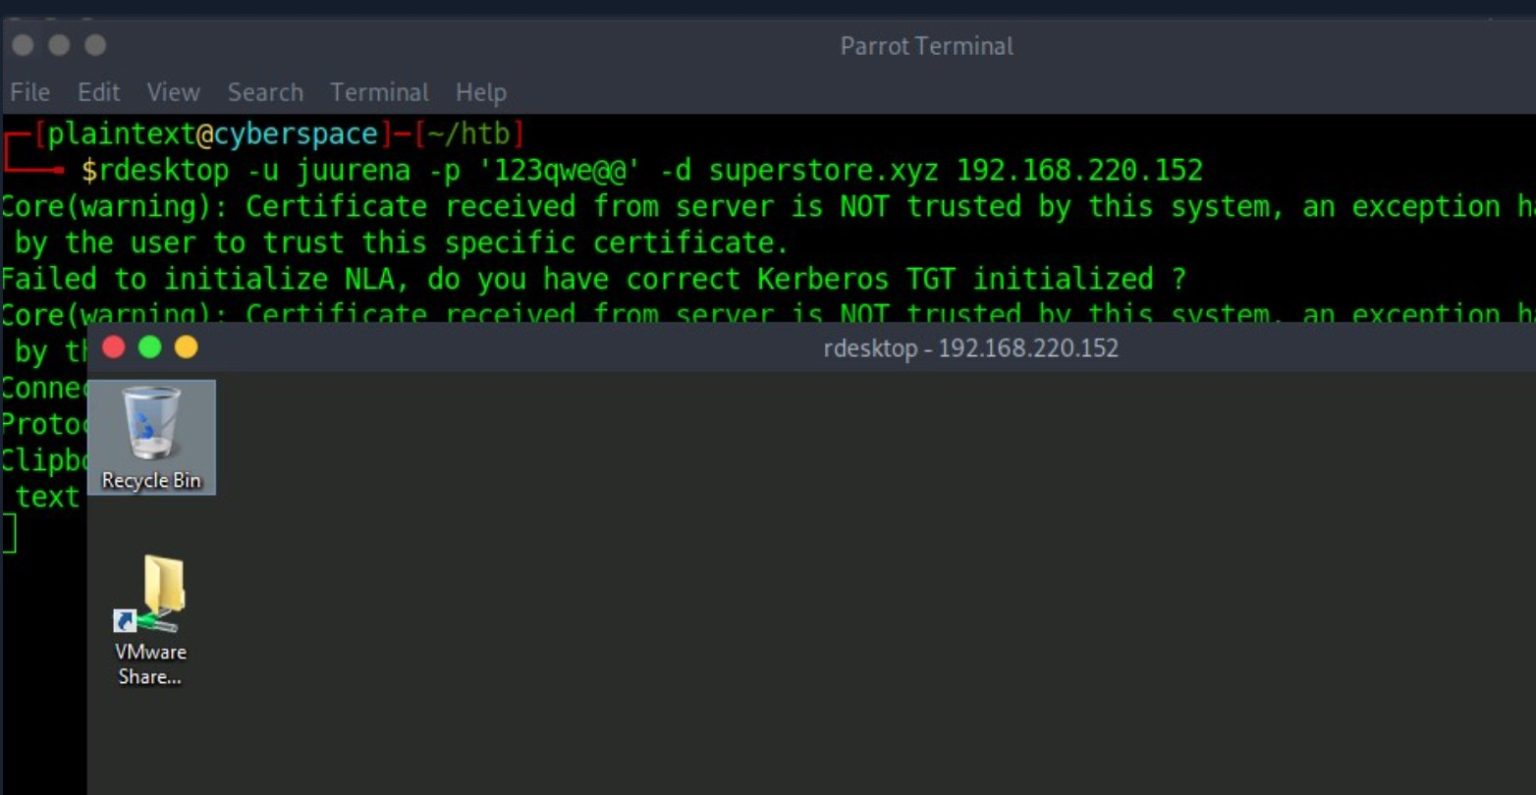The height and width of the screenshot is (795, 1536).
Task: Open the Terminal menu
Action: pos(379,92)
